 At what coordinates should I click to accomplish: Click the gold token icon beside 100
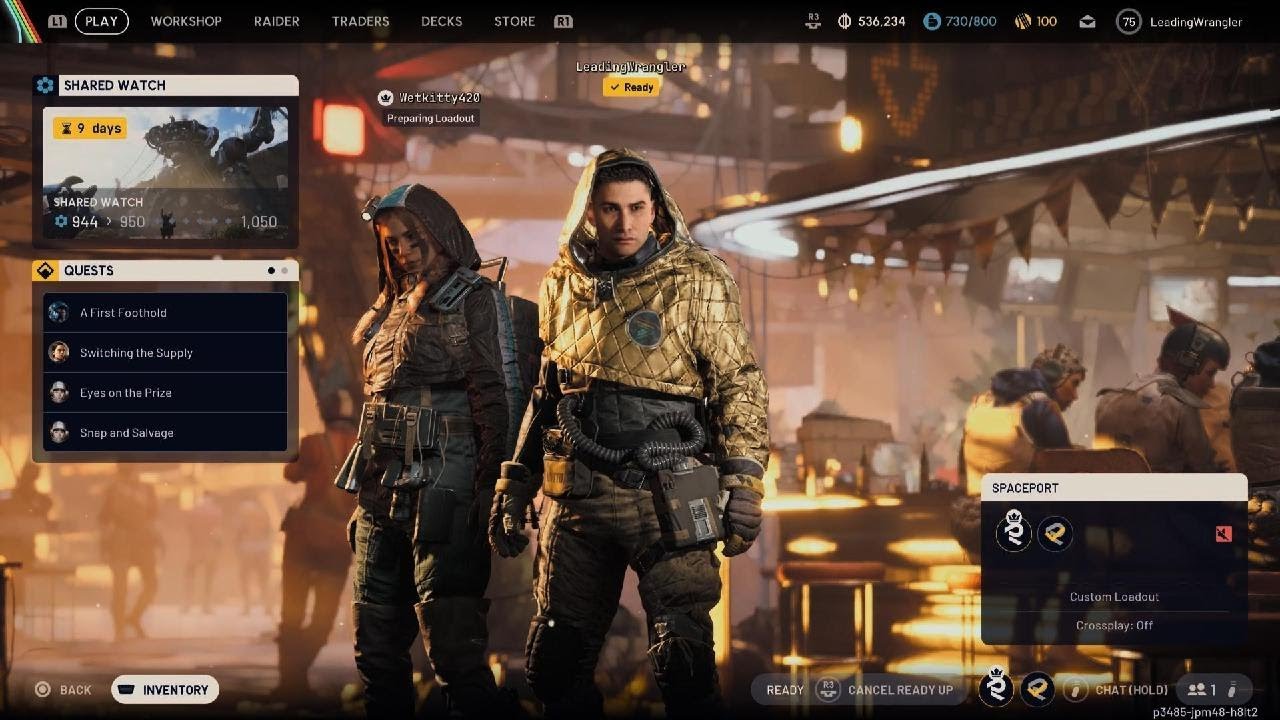[1023, 21]
